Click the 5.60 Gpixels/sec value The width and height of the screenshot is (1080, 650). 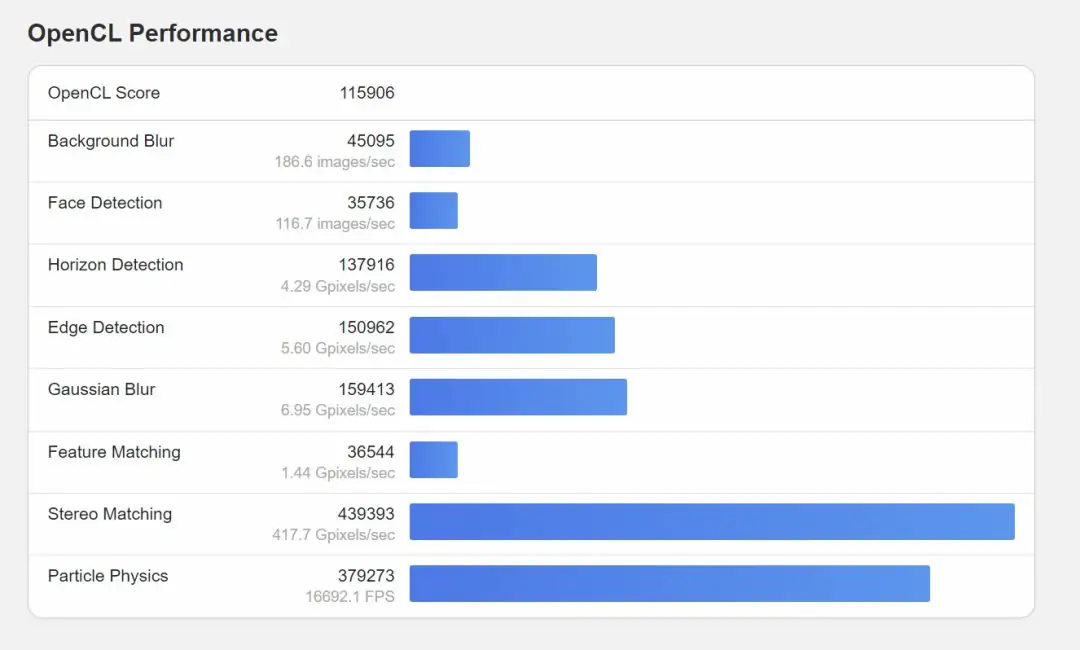(x=338, y=348)
